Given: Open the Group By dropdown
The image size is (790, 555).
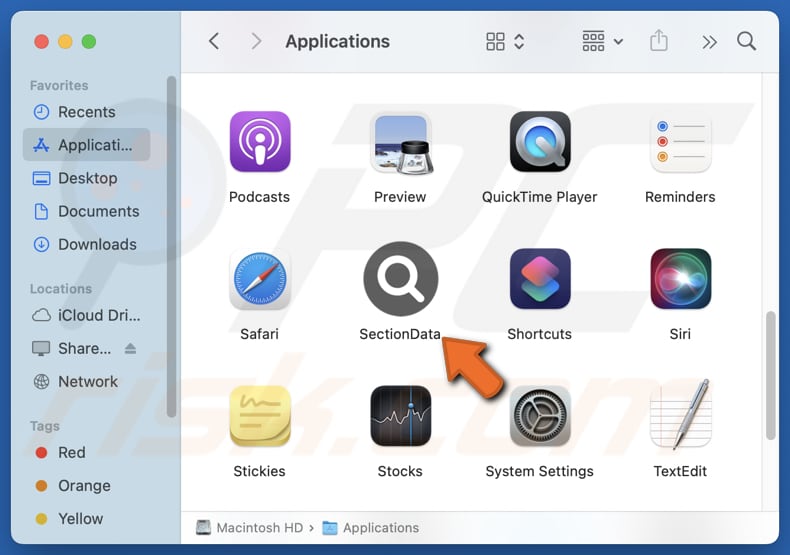Looking at the screenshot, I should tap(603, 41).
